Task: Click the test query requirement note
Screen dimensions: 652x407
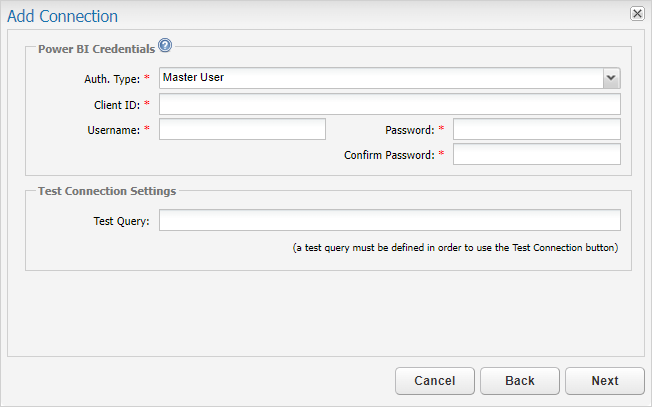Action: tap(455, 248)
